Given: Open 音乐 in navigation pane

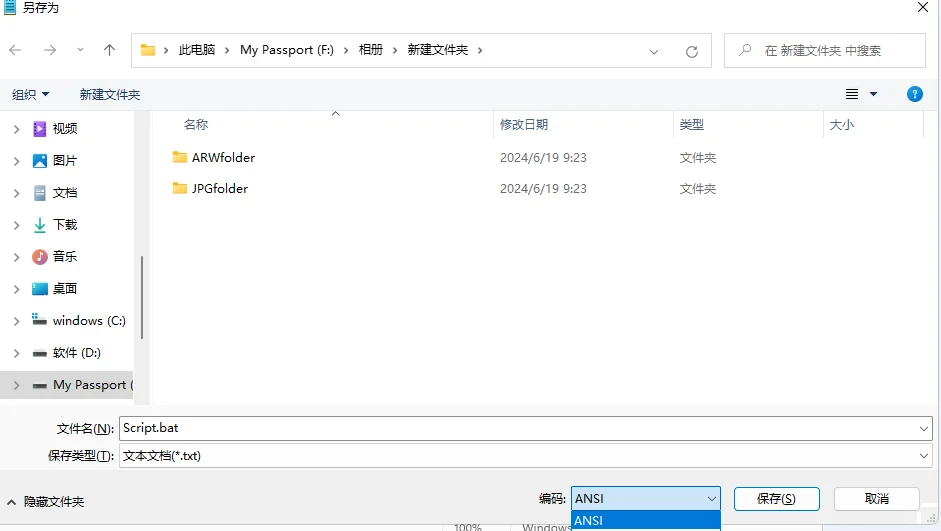Looking at the screenshot, I should click(65, 256).
